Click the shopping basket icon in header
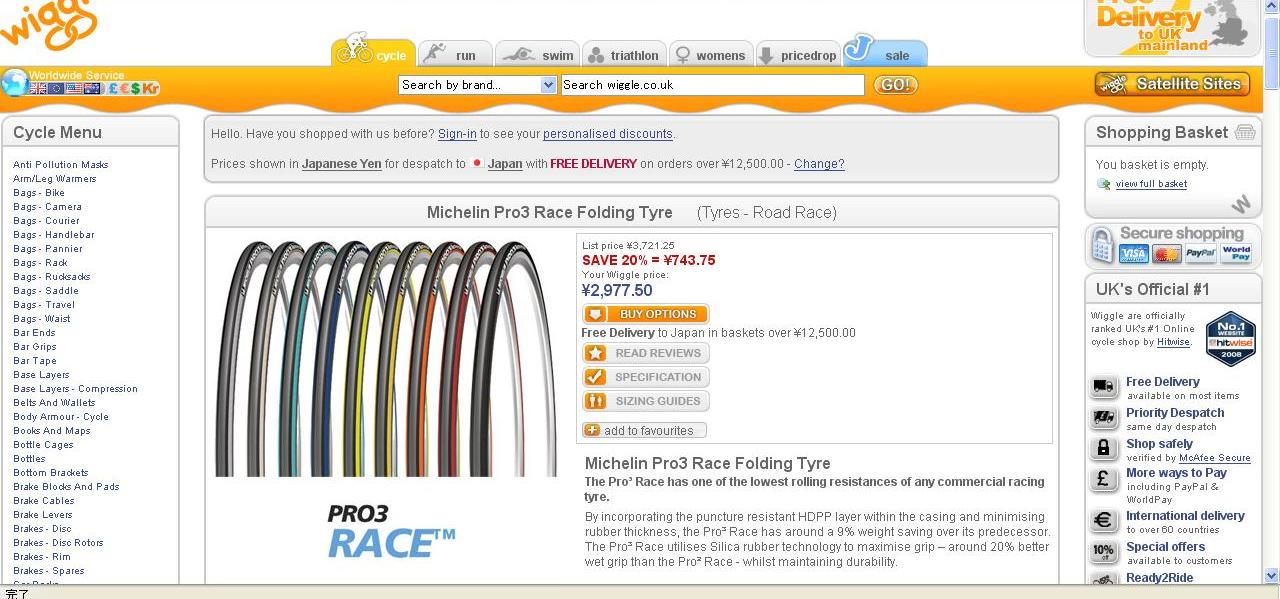 [1245, 132]
